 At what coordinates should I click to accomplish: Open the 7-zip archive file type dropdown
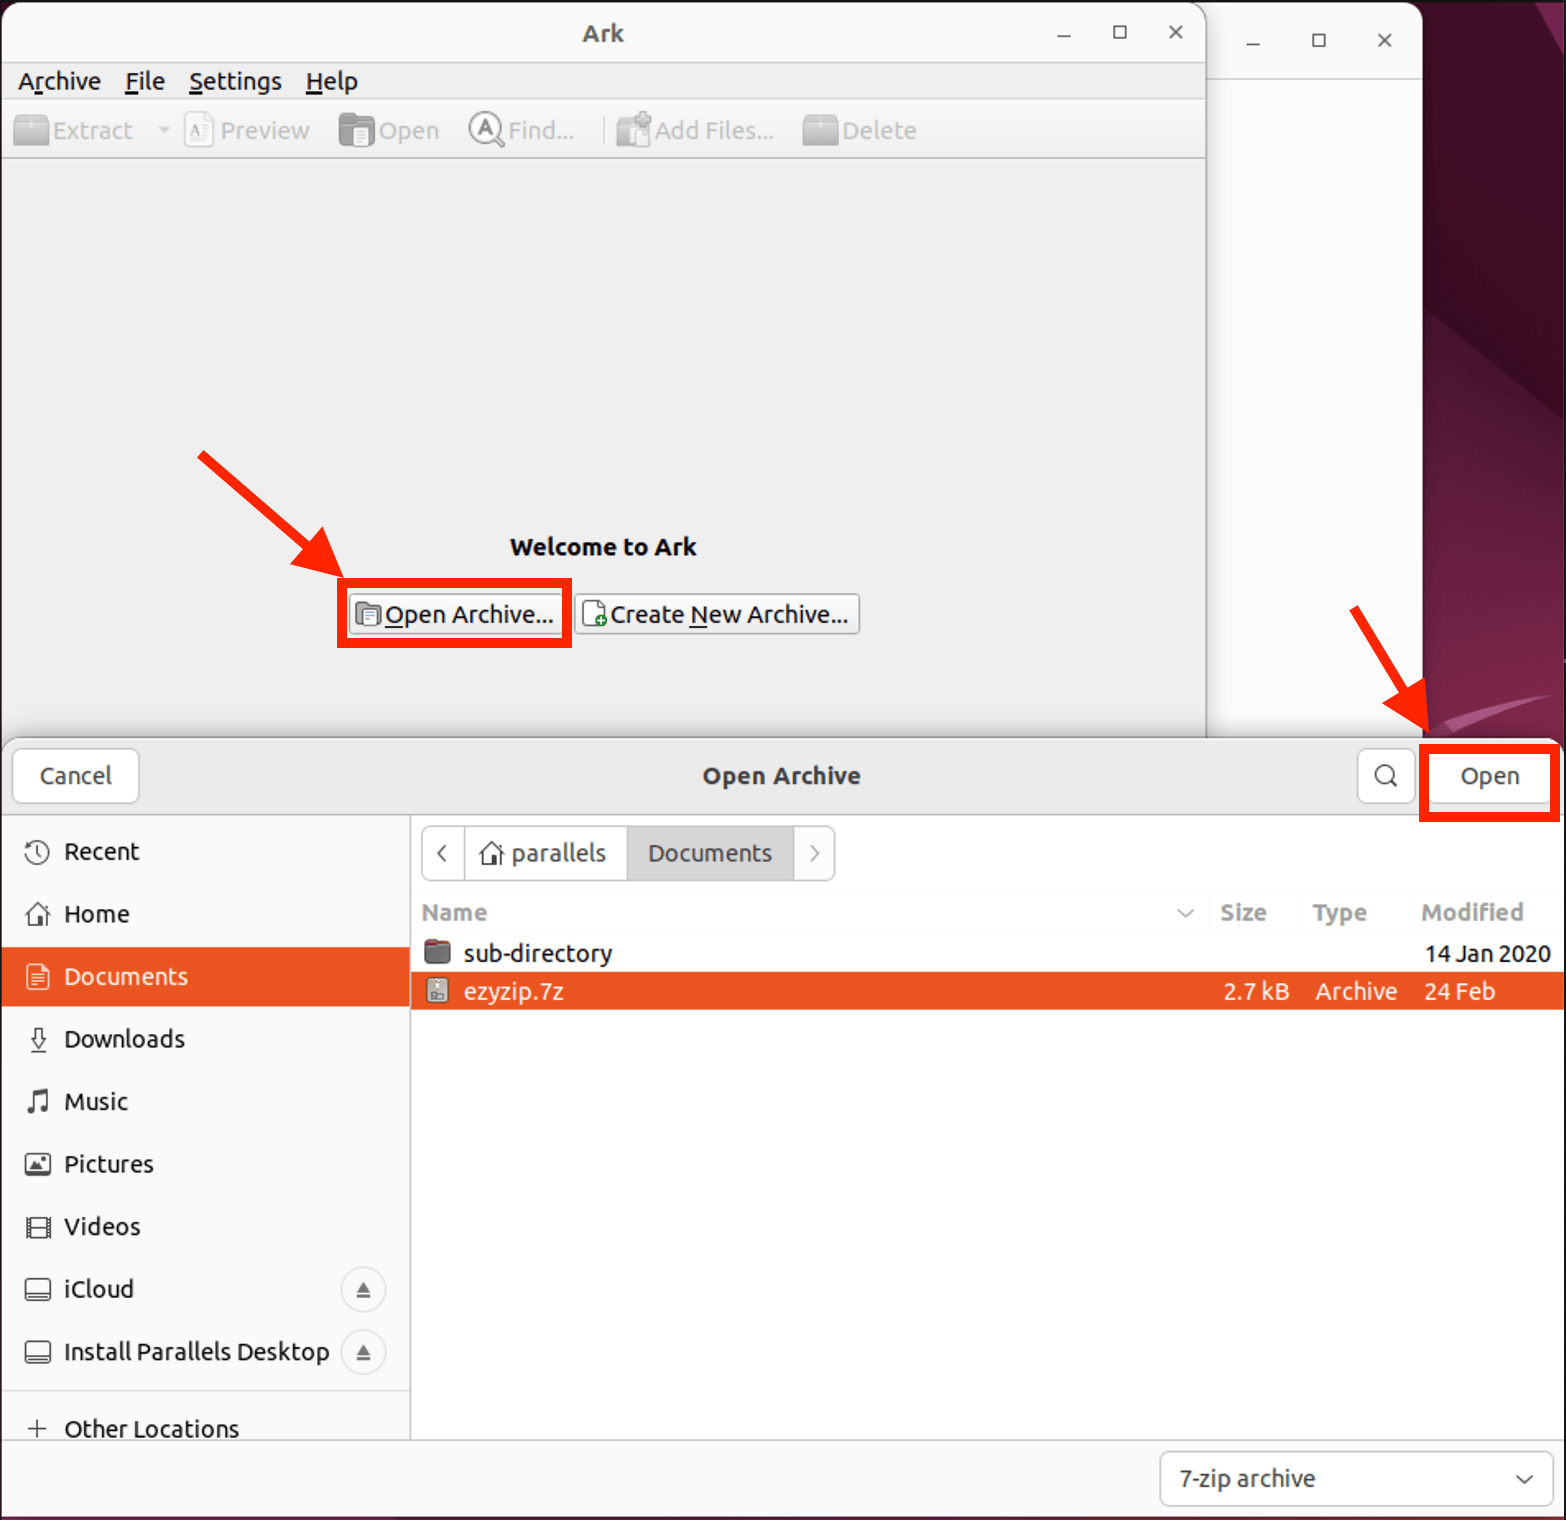[x=1355, y=1479]
